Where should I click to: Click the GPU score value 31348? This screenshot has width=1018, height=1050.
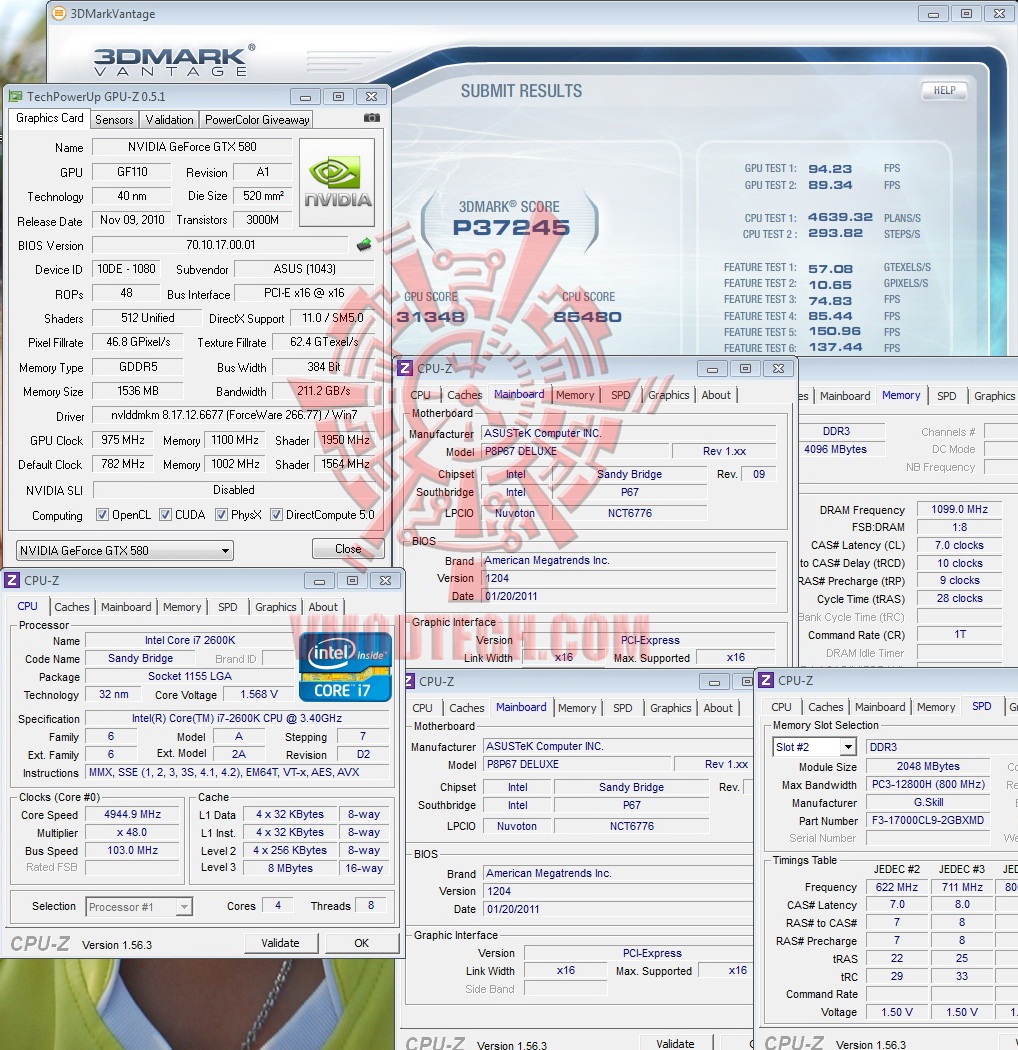coord(430,317)
